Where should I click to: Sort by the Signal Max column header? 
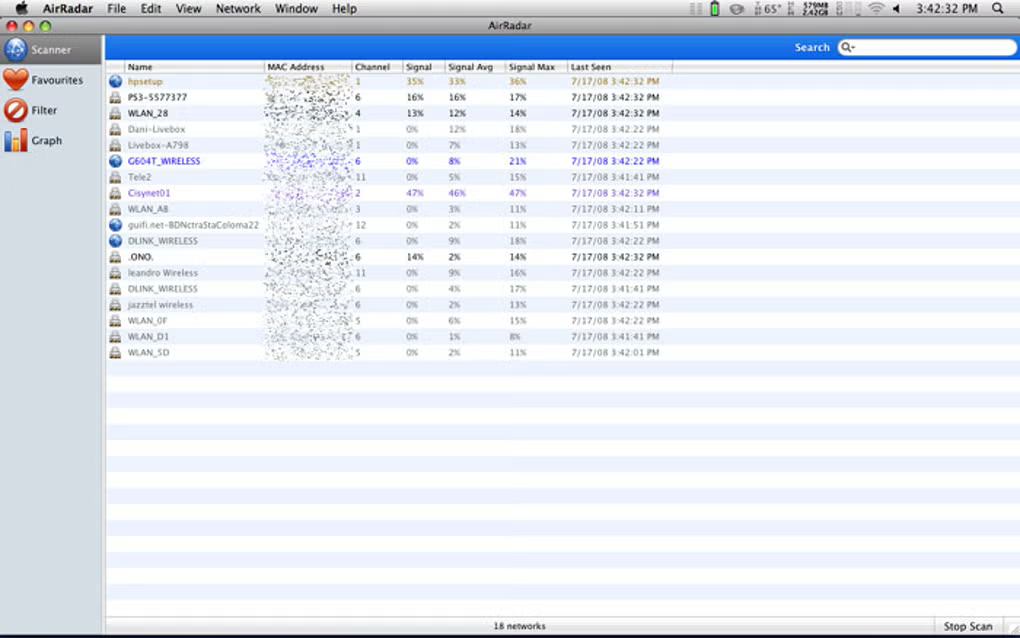coord(536,67)
